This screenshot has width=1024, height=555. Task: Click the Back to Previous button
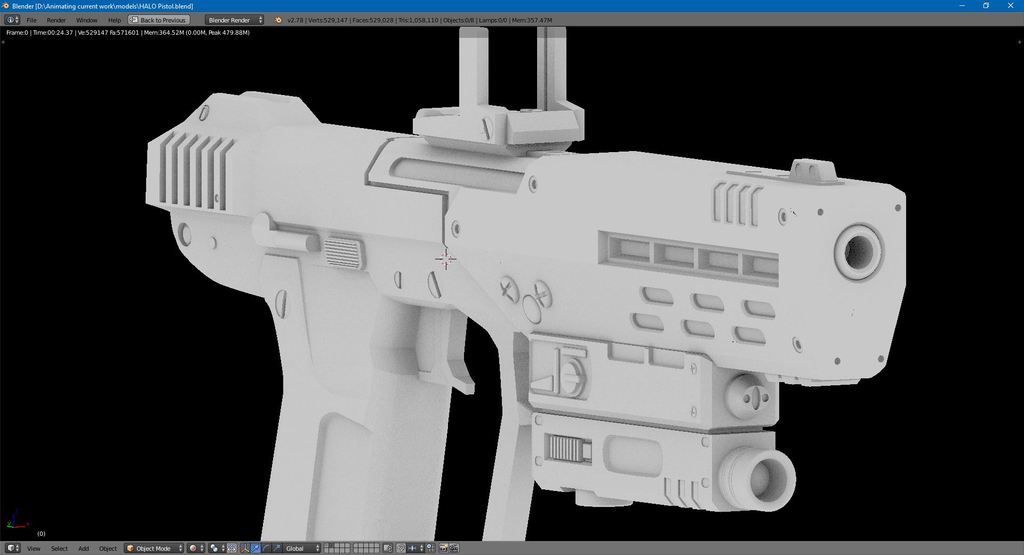(159, 20)
